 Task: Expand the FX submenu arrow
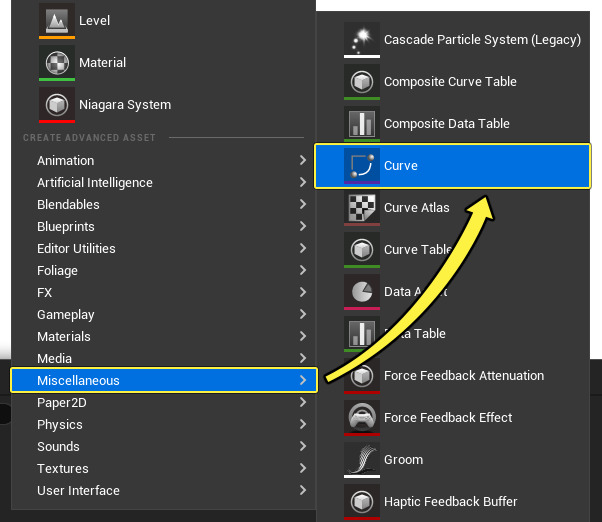pos(303,292)
